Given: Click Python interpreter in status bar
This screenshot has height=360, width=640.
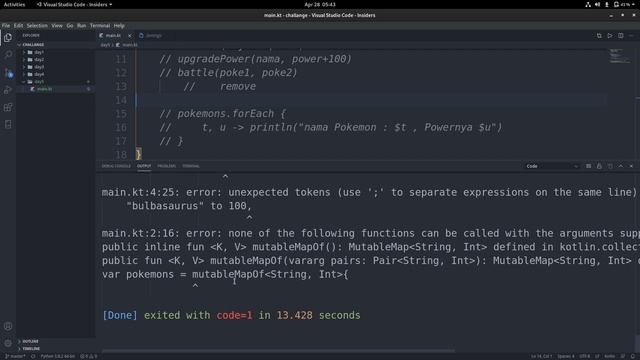Looking at the screenshot, I should click(x=58, y=356).
